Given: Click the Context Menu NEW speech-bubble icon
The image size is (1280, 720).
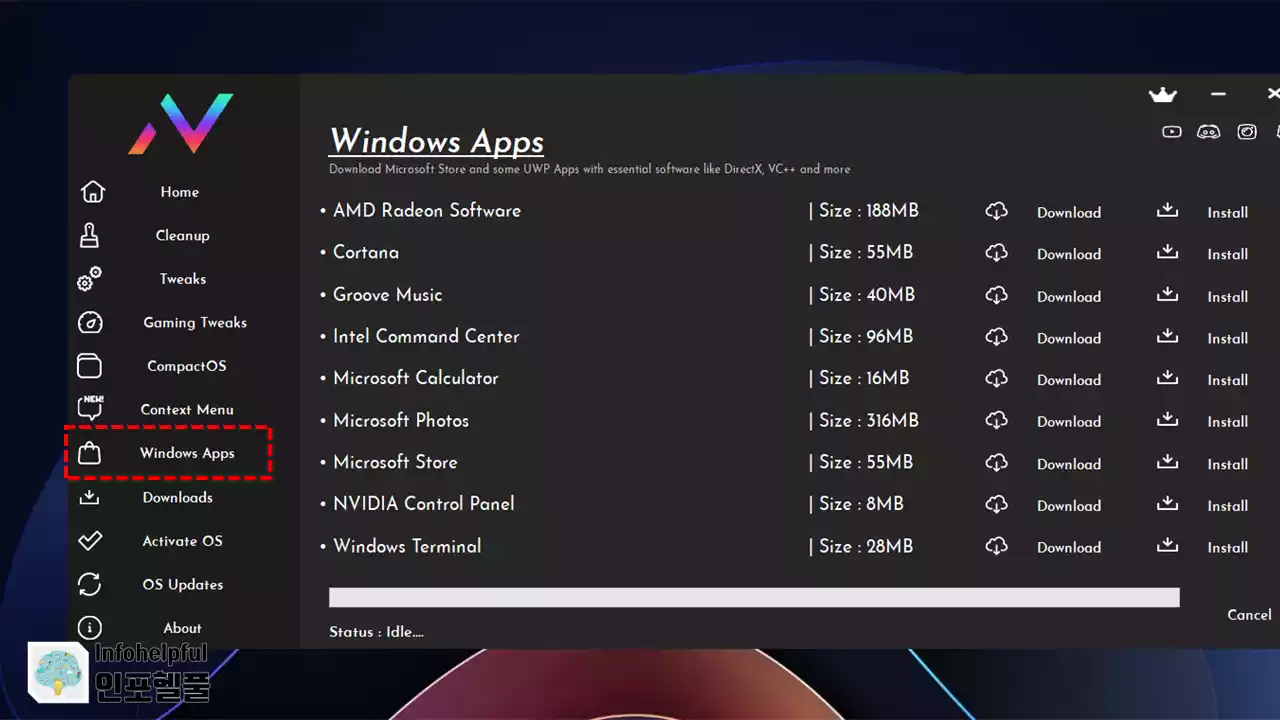Looking at the screenshot, I should click(90, 408).
